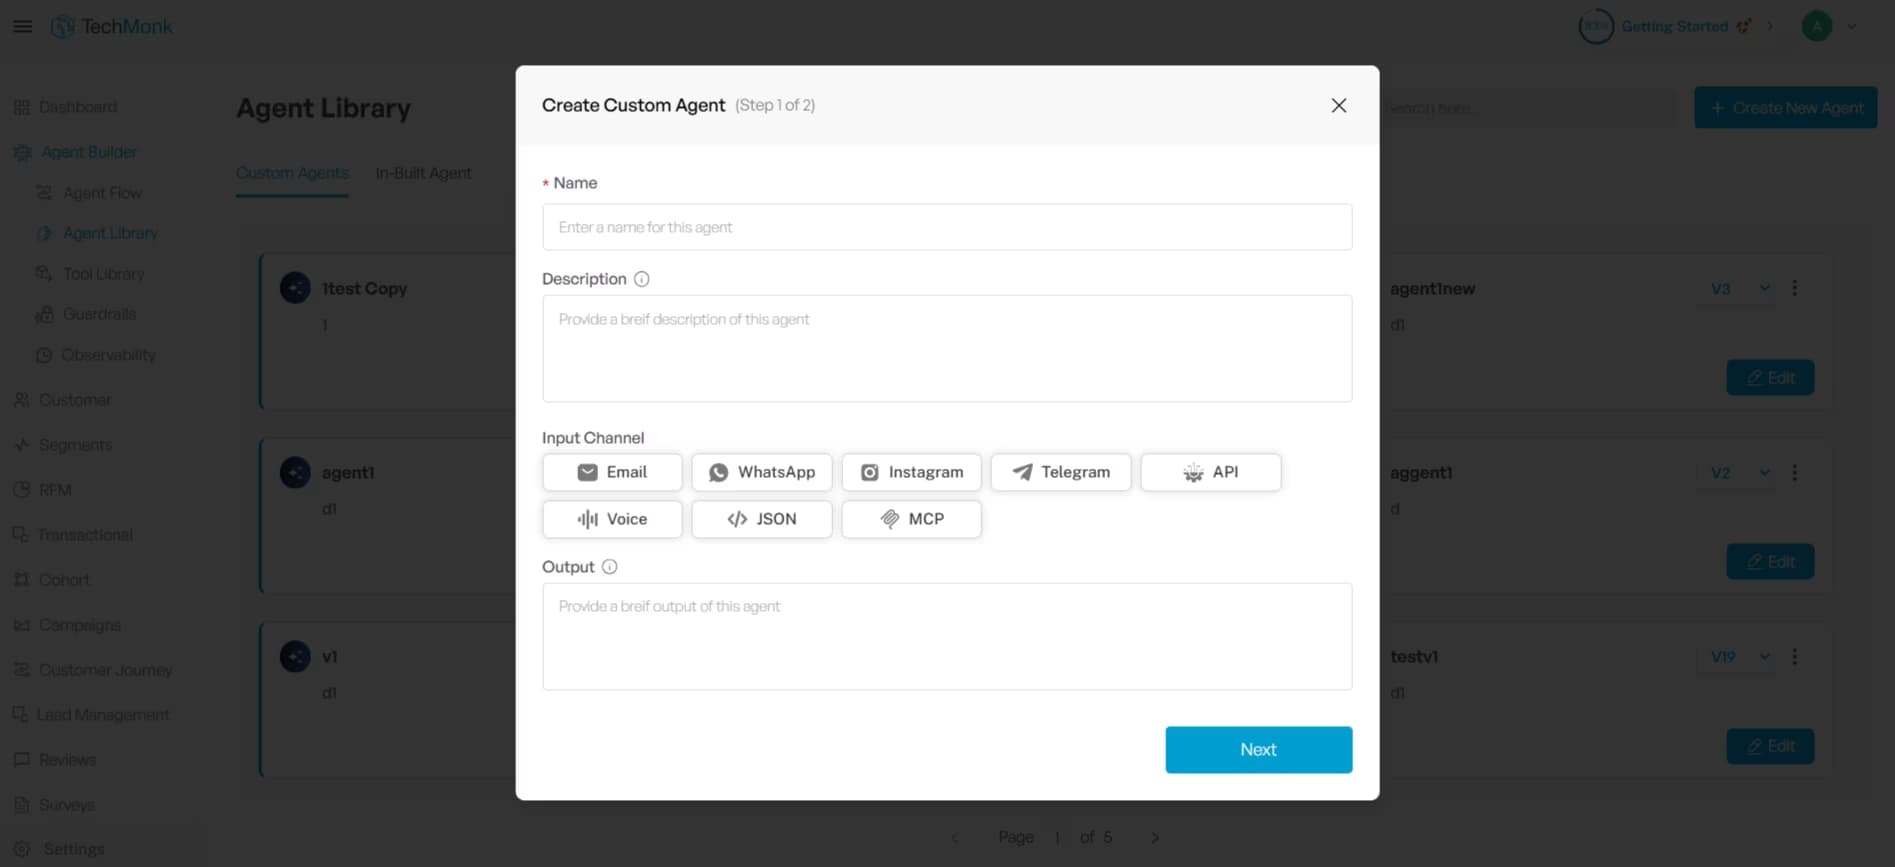Viewport: 1895px width, 867px height.
Task: Open Lead Management in the sidebar
Action: point(91,715)
